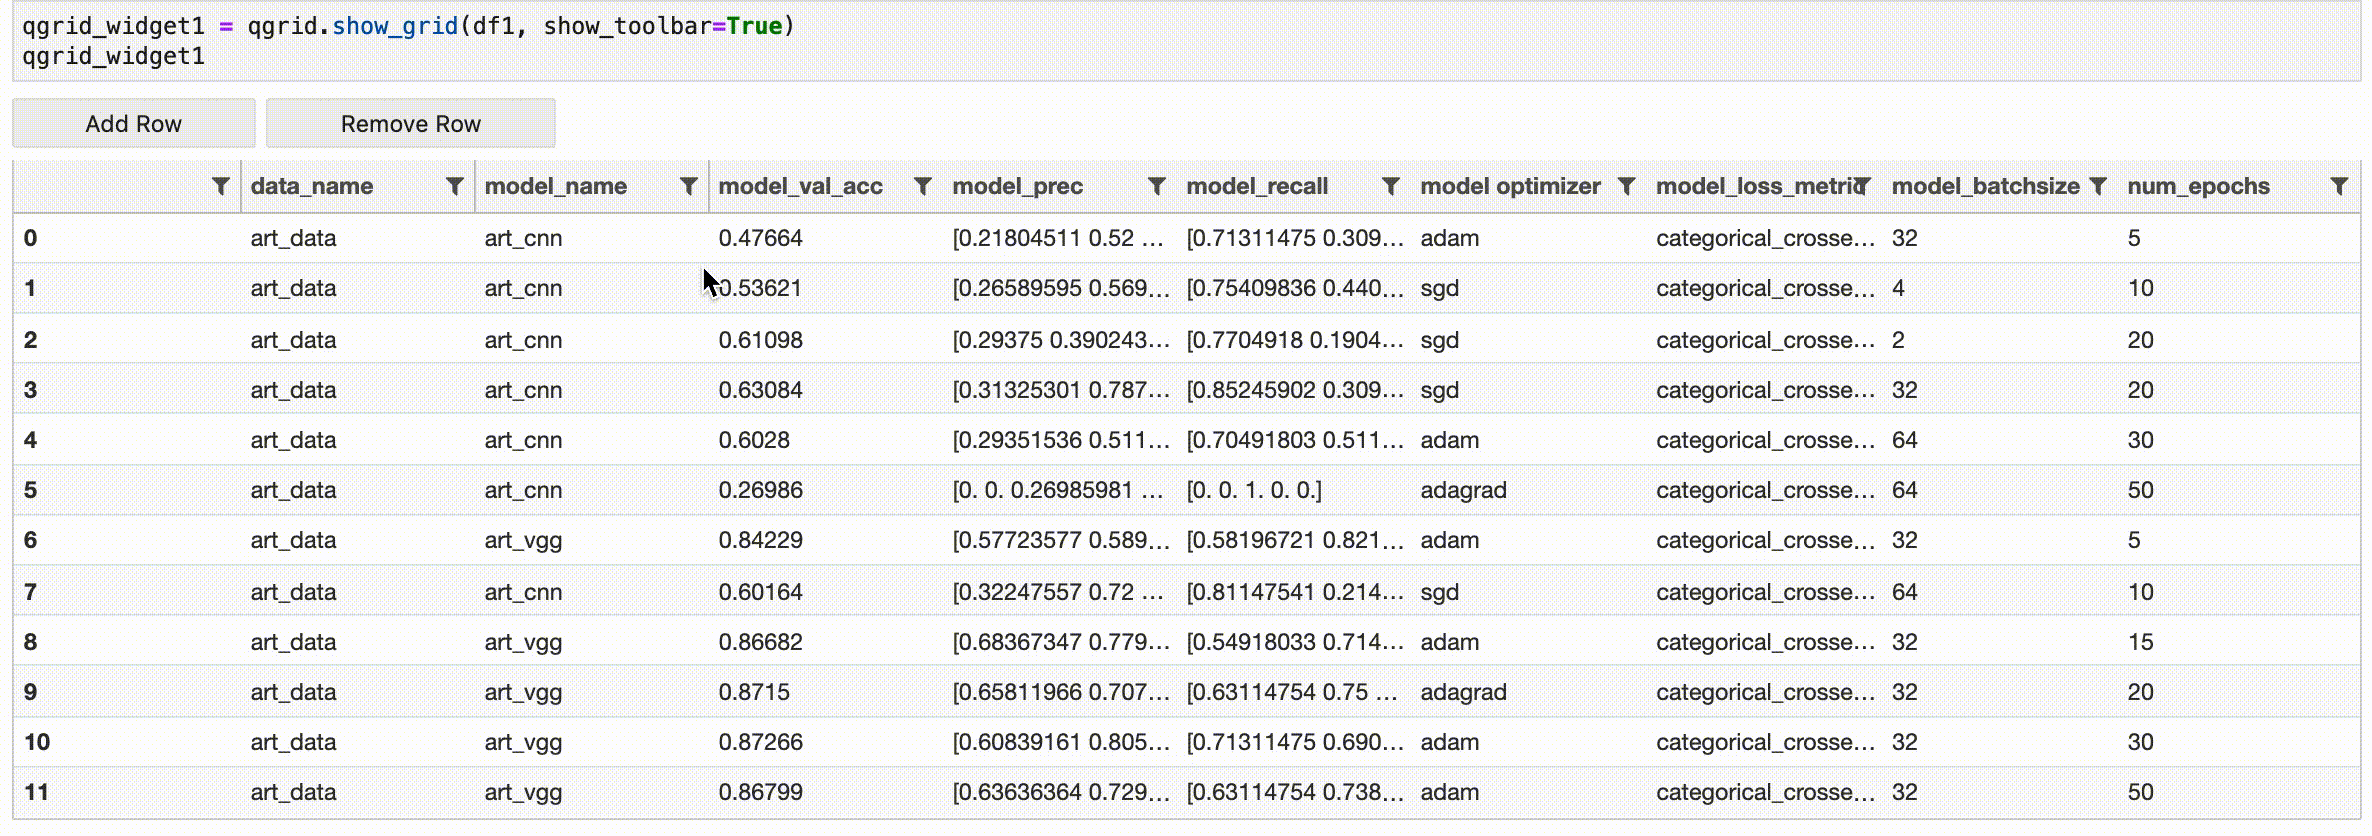
Task: Click the Remove Row button
Action: (410, 124)
